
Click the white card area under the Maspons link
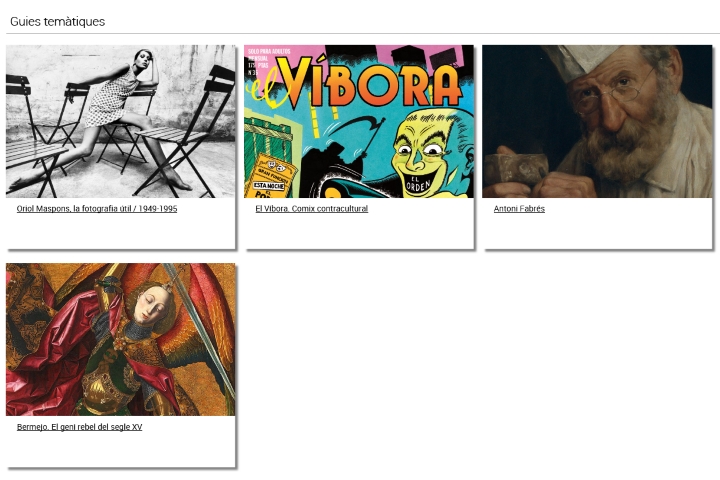(x=120, y=232)
